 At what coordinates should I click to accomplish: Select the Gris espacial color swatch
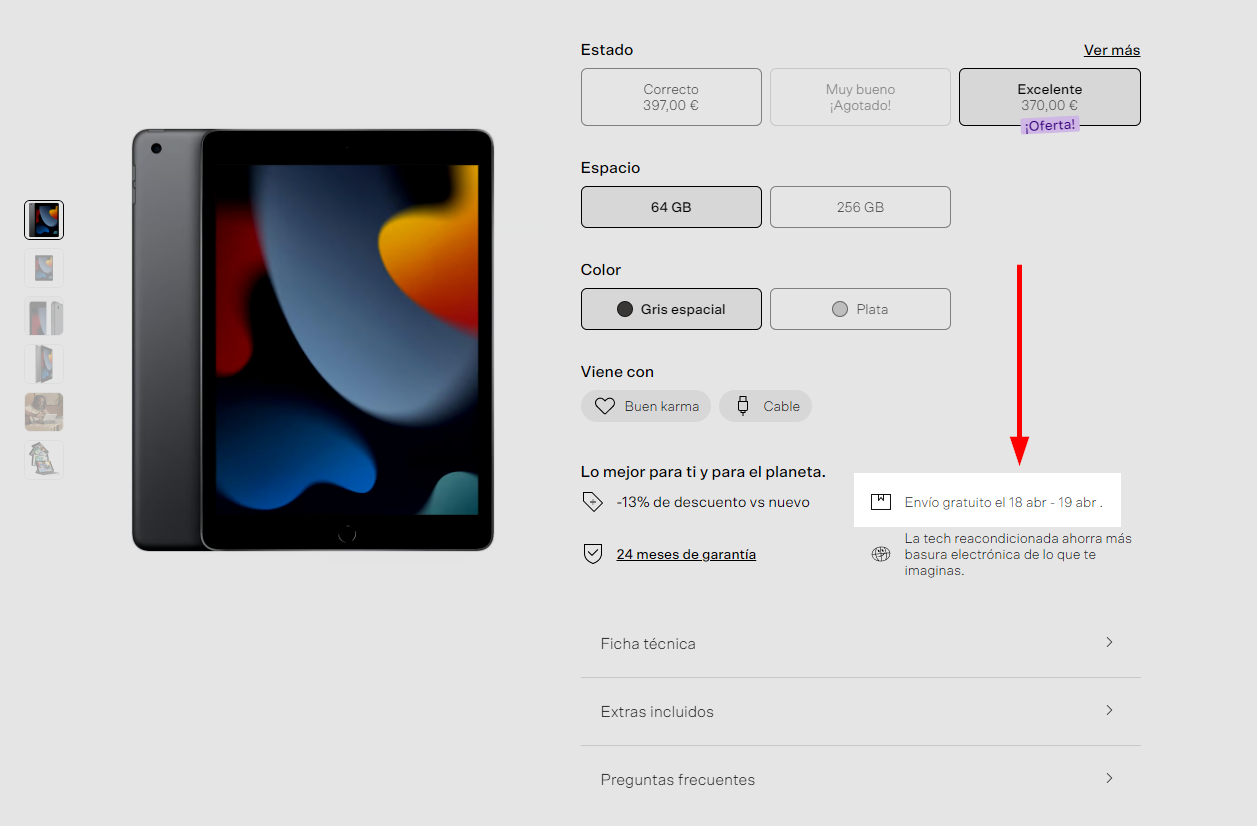click(x=671, y=309)
